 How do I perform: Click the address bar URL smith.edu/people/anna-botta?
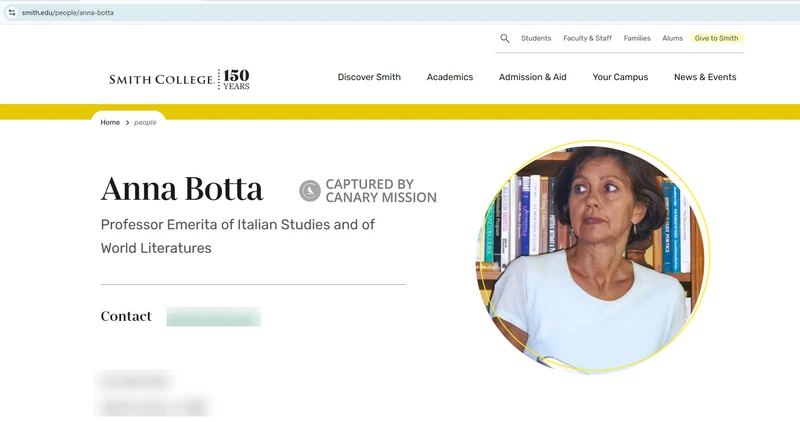point(67,13)
